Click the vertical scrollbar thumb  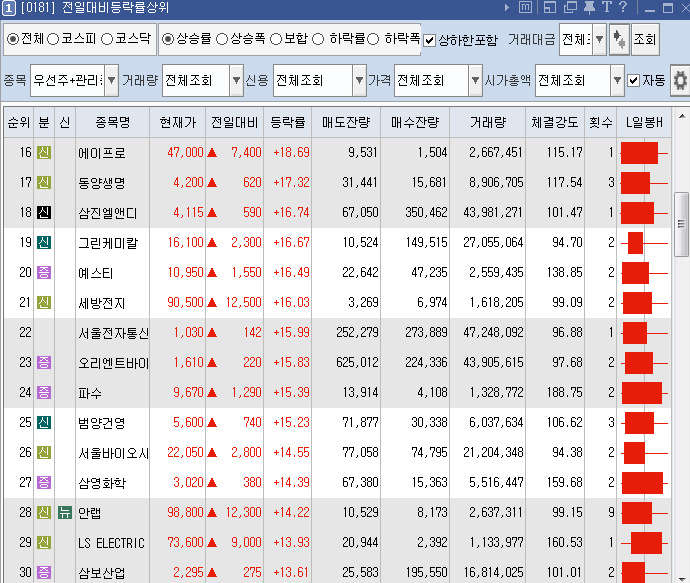682,224
